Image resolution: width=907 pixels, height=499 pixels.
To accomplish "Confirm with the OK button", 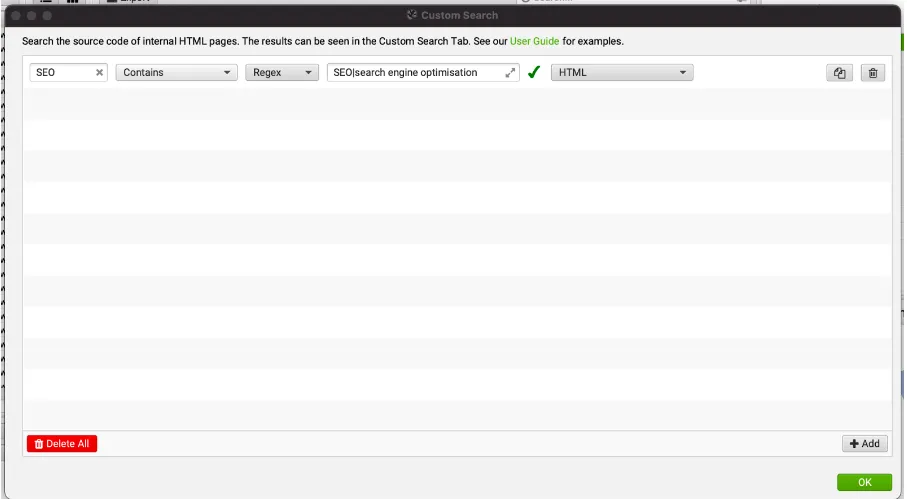I will (864, 482).
